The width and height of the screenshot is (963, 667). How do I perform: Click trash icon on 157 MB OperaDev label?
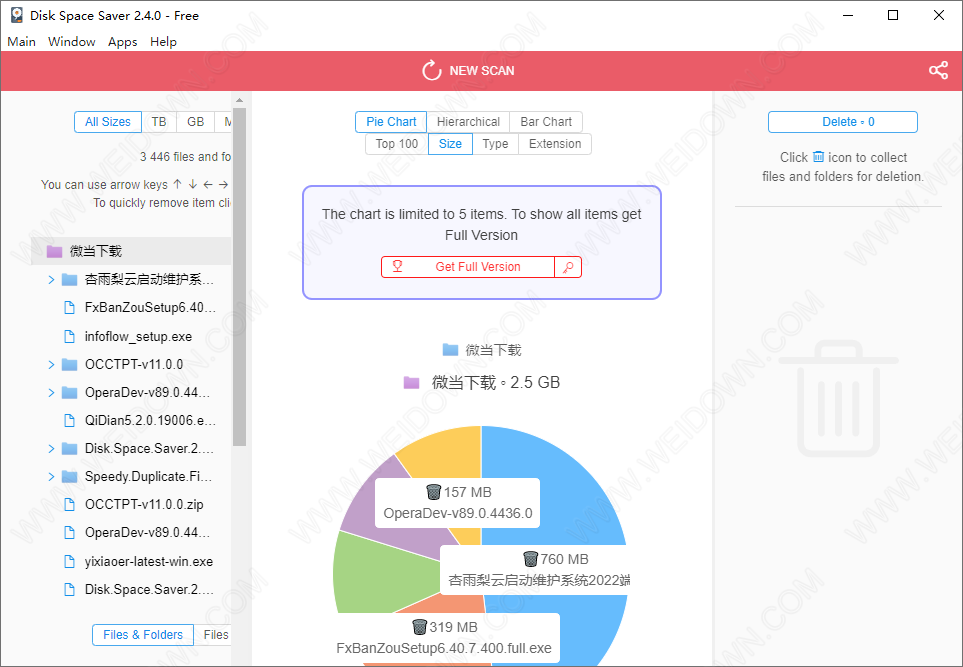pos(433,492)
